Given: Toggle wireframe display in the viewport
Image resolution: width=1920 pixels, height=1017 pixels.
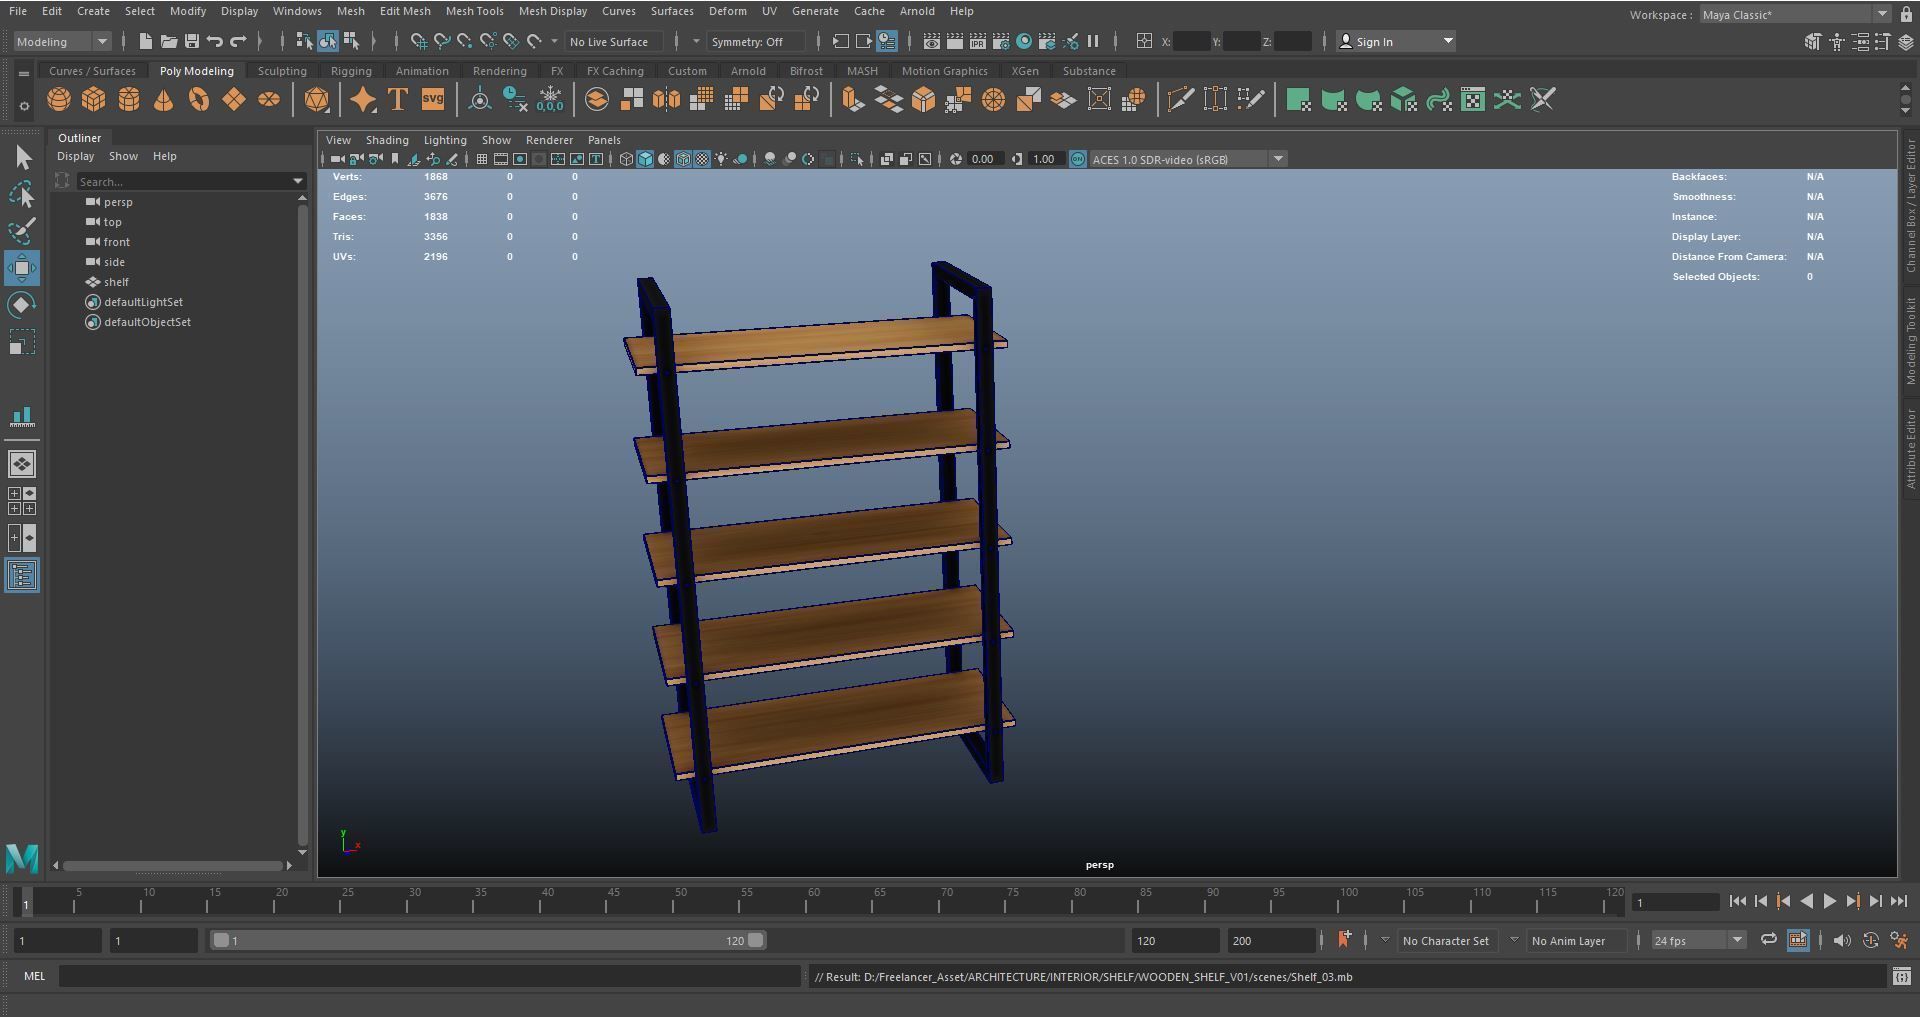Looking at the screenshot, I should [x=626, y=159].
